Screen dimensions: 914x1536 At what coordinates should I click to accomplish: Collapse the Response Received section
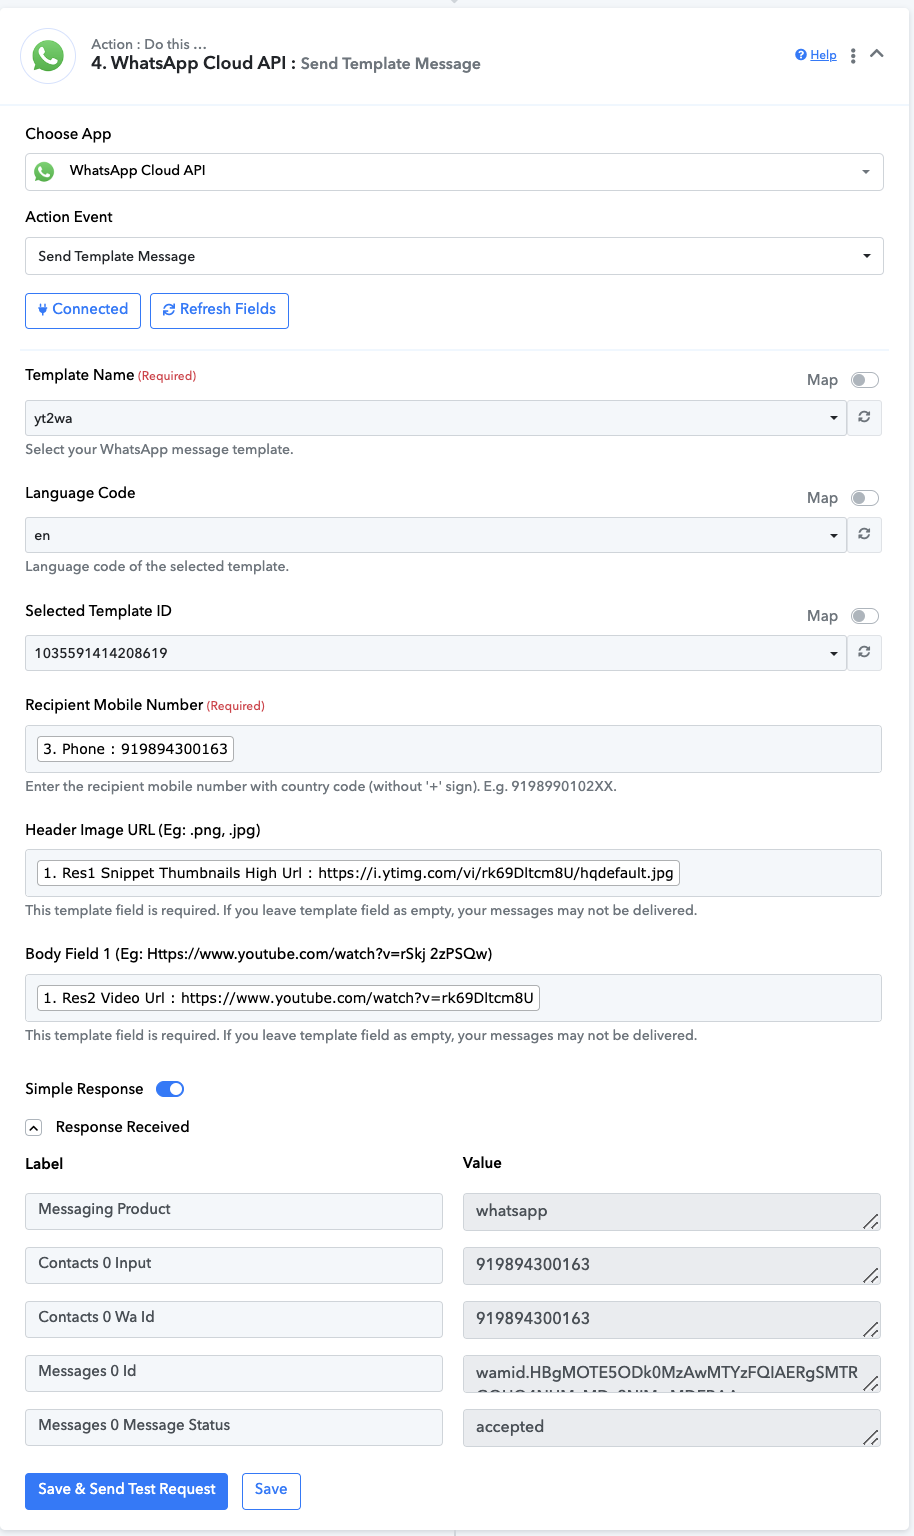34,1127
